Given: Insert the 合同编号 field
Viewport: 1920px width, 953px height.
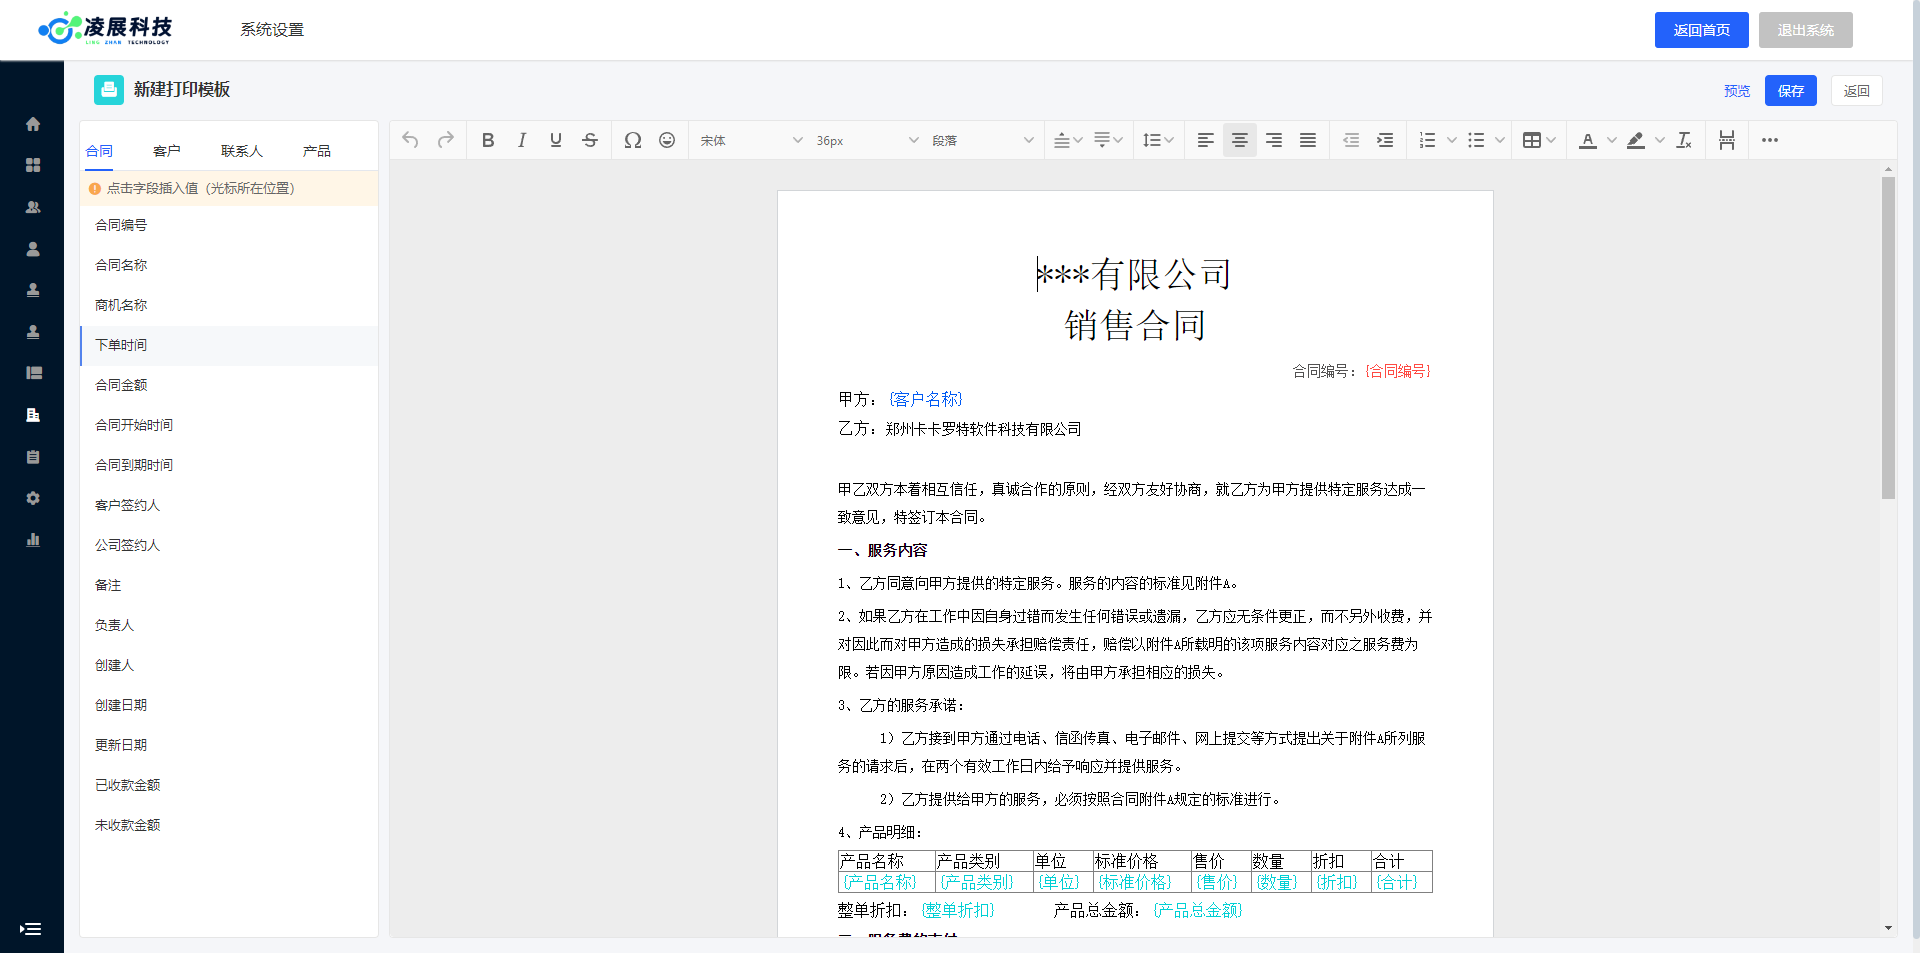Looking at the screenshot, I should [x=229, y=225].
